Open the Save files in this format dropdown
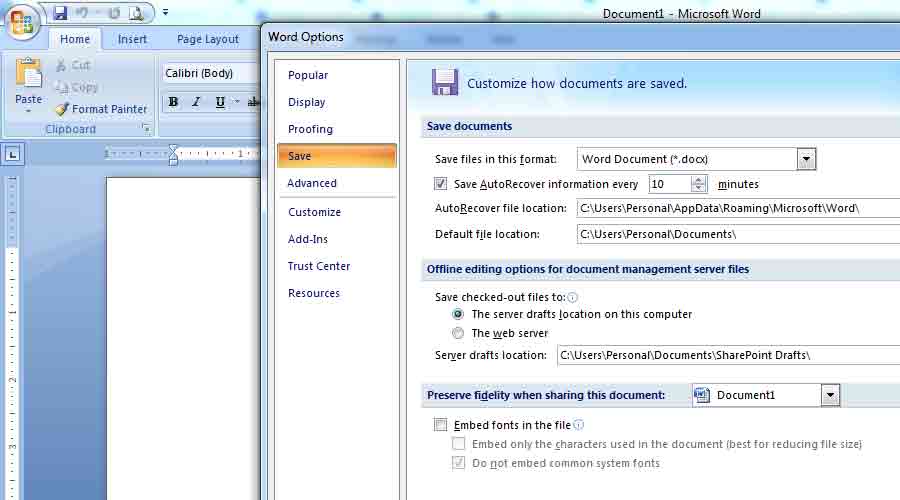Viewport: 900px width, 500px height. 806,159
